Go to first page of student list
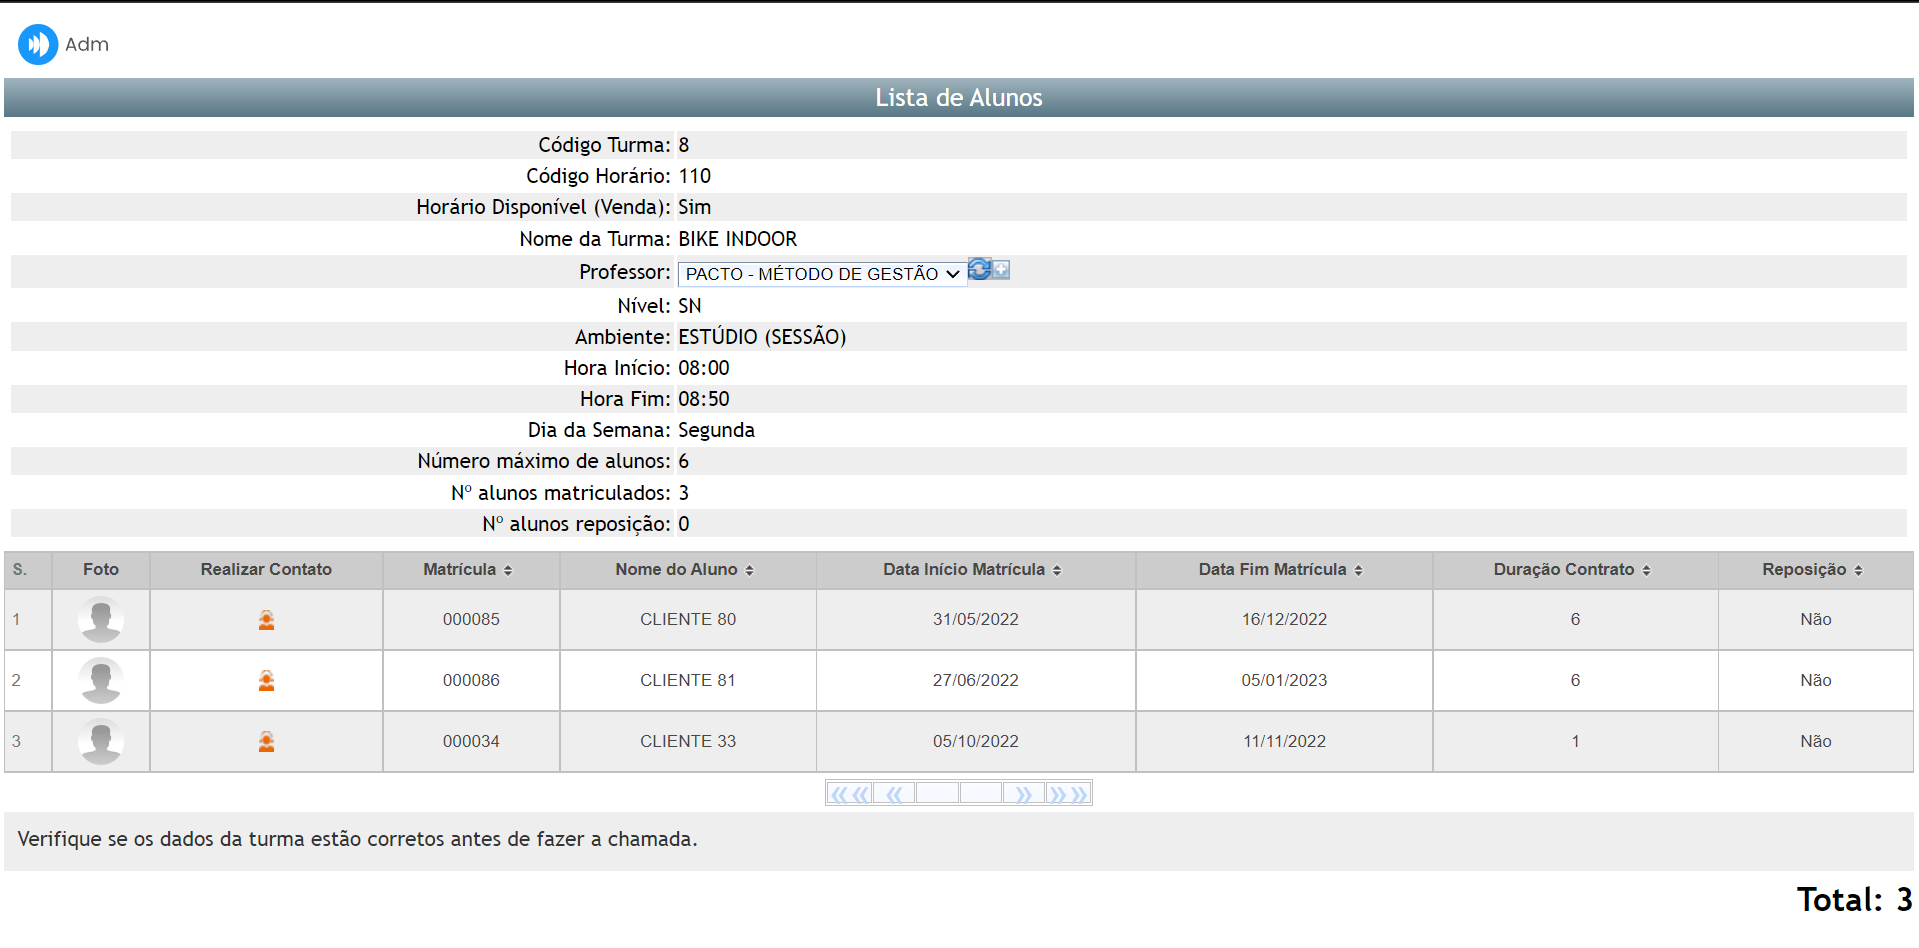 click(x=849, y=794)
